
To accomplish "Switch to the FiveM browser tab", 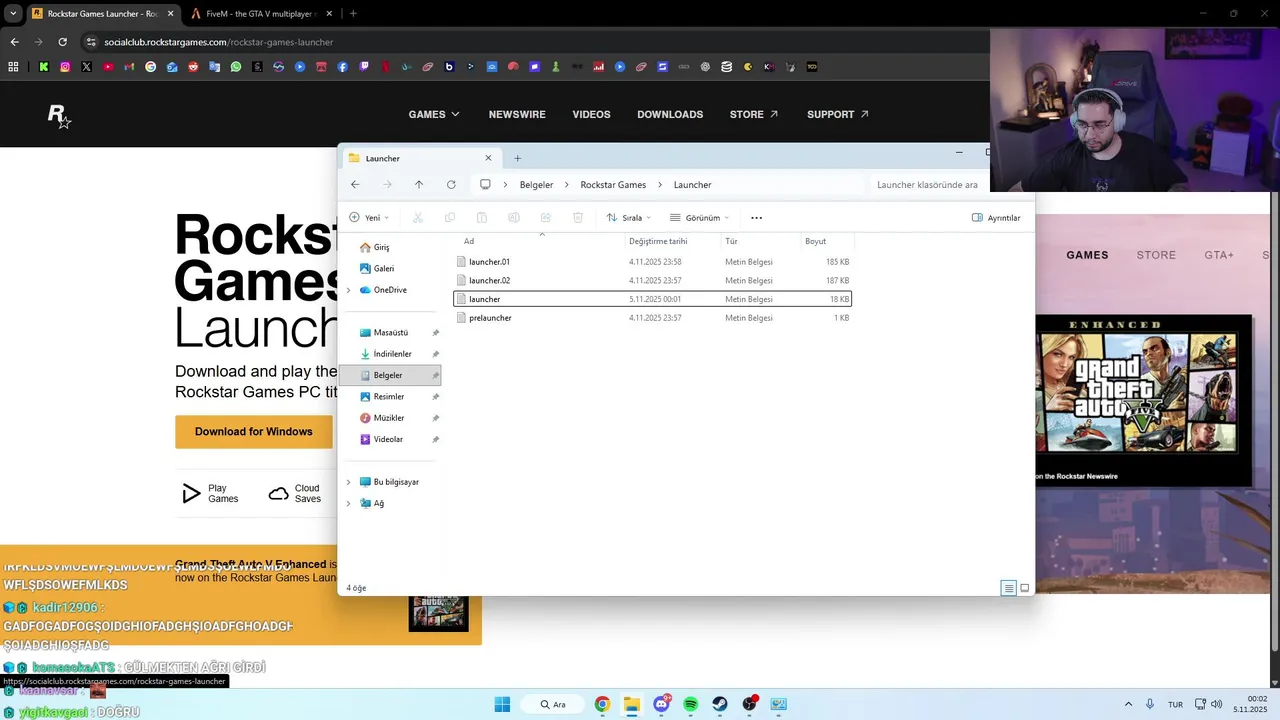I will [260, 14].
